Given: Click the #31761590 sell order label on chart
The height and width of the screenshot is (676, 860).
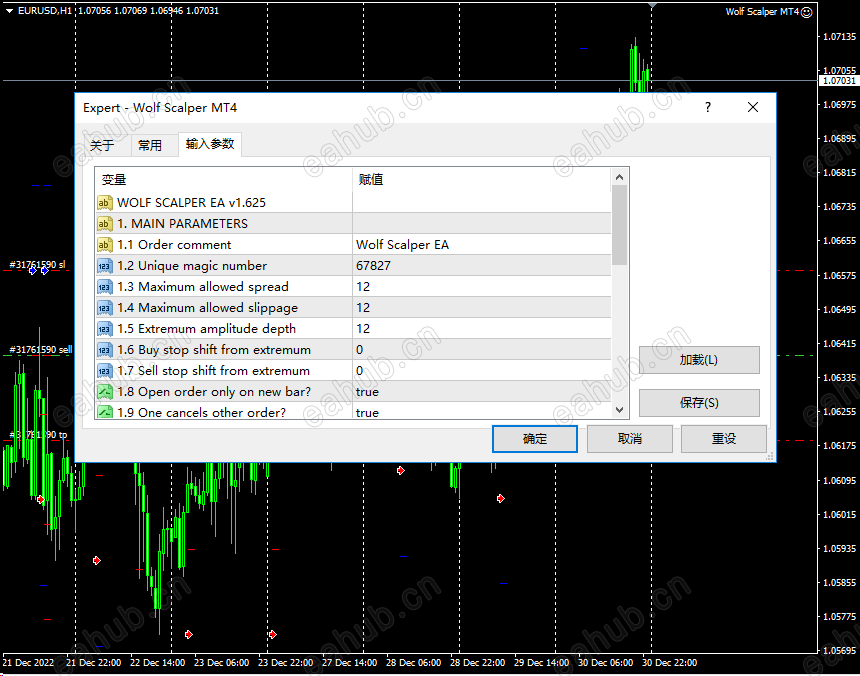Looking at the screenshot, I should coord(41,349).
